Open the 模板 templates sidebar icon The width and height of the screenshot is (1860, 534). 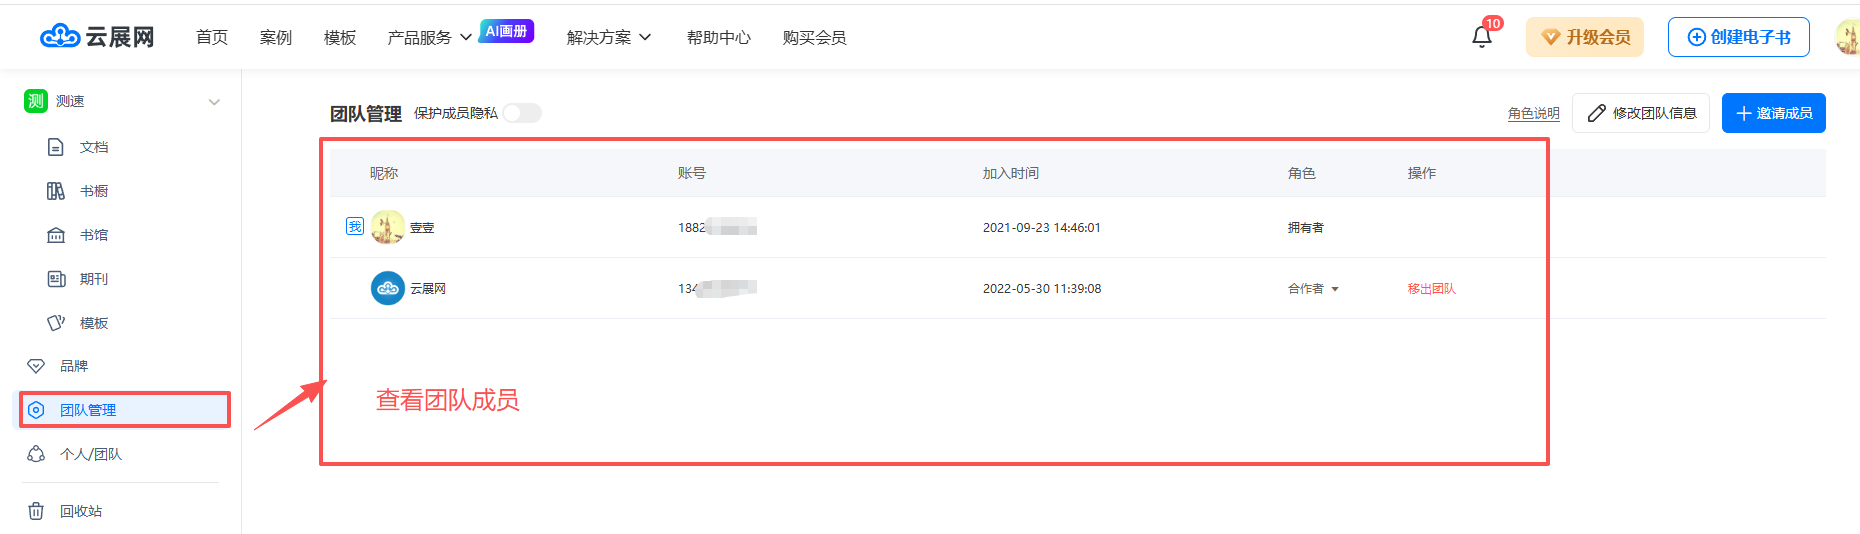pos(56,323)
